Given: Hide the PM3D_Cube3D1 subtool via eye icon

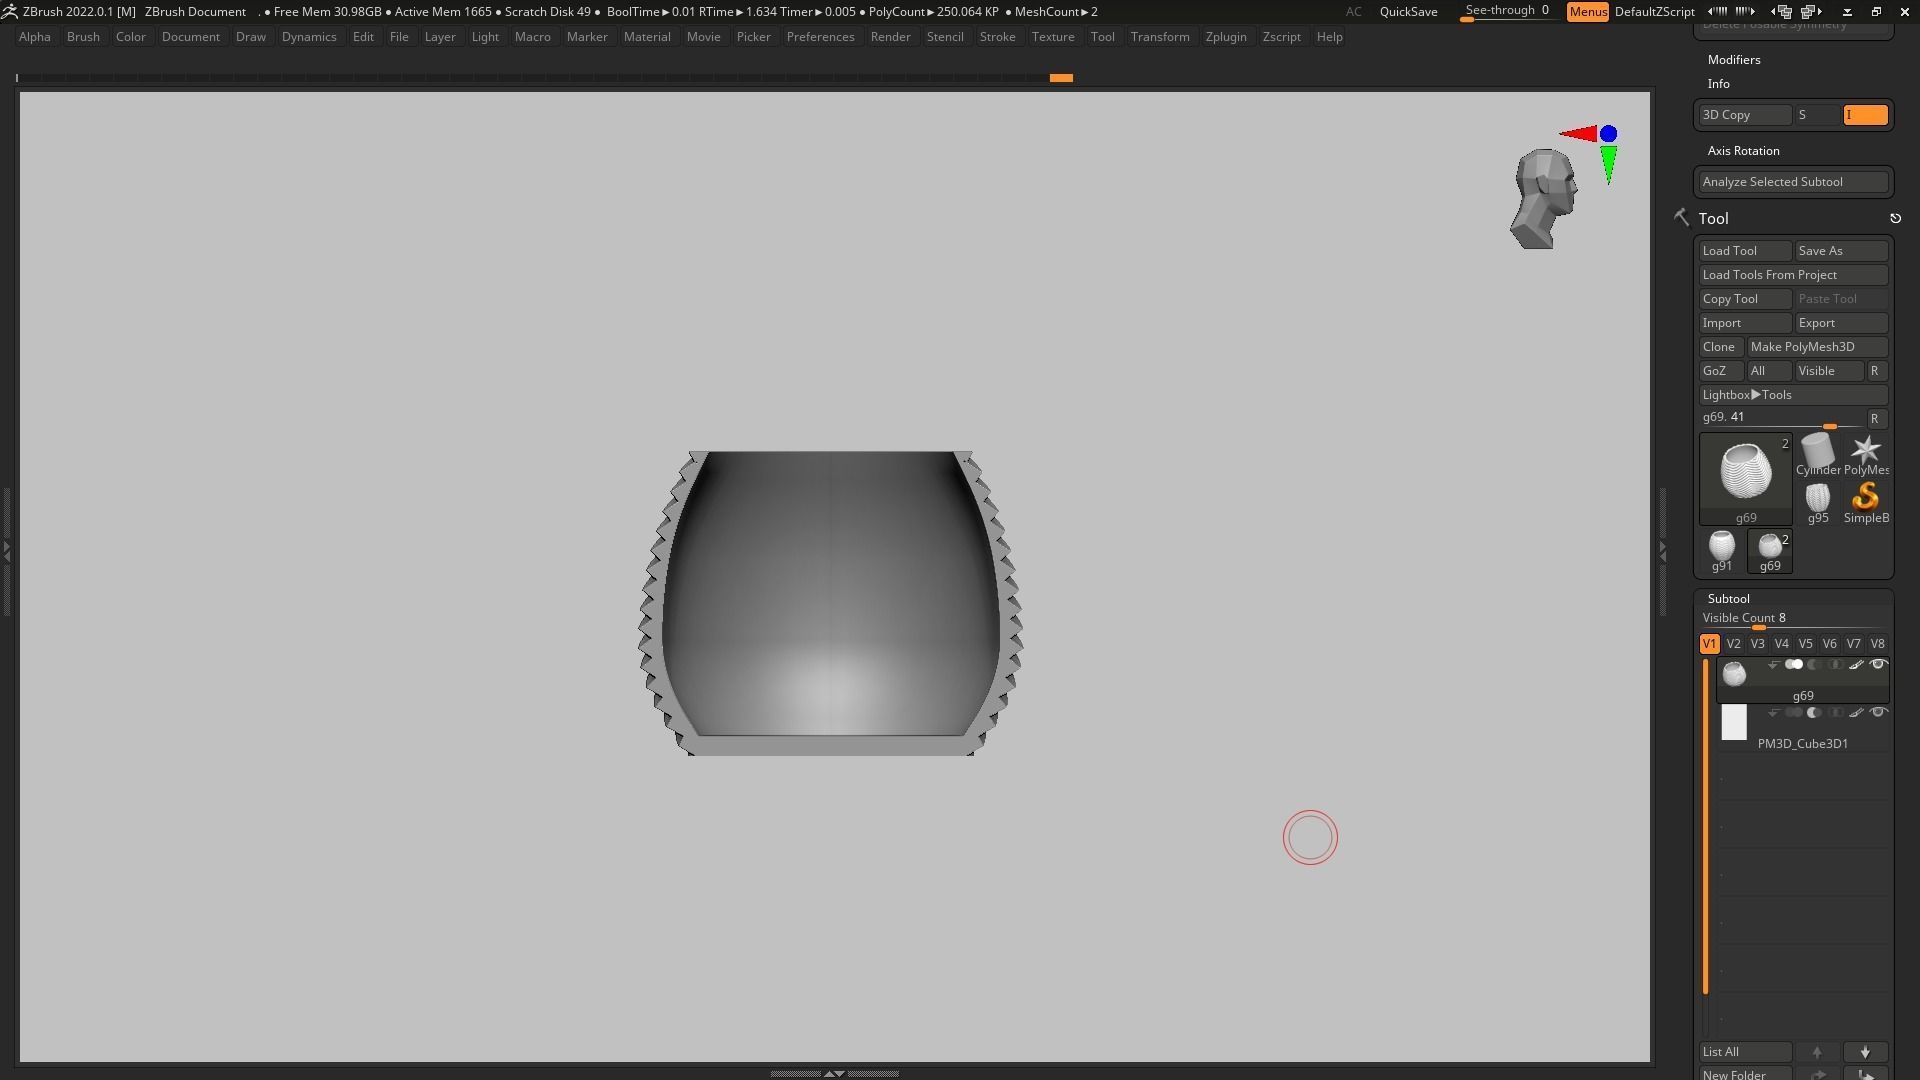Looking at the screenshot, I should 1878,713.
